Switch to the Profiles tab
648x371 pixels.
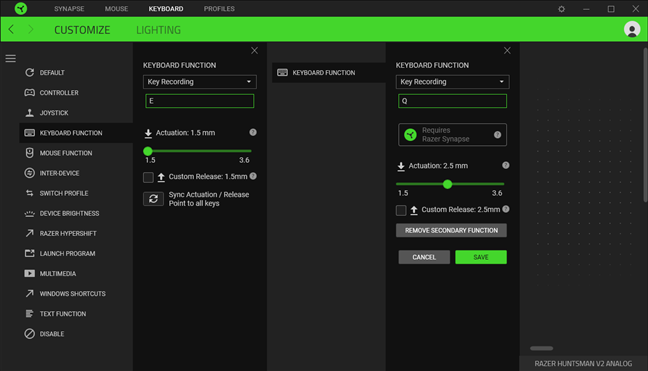click(219, 9)
